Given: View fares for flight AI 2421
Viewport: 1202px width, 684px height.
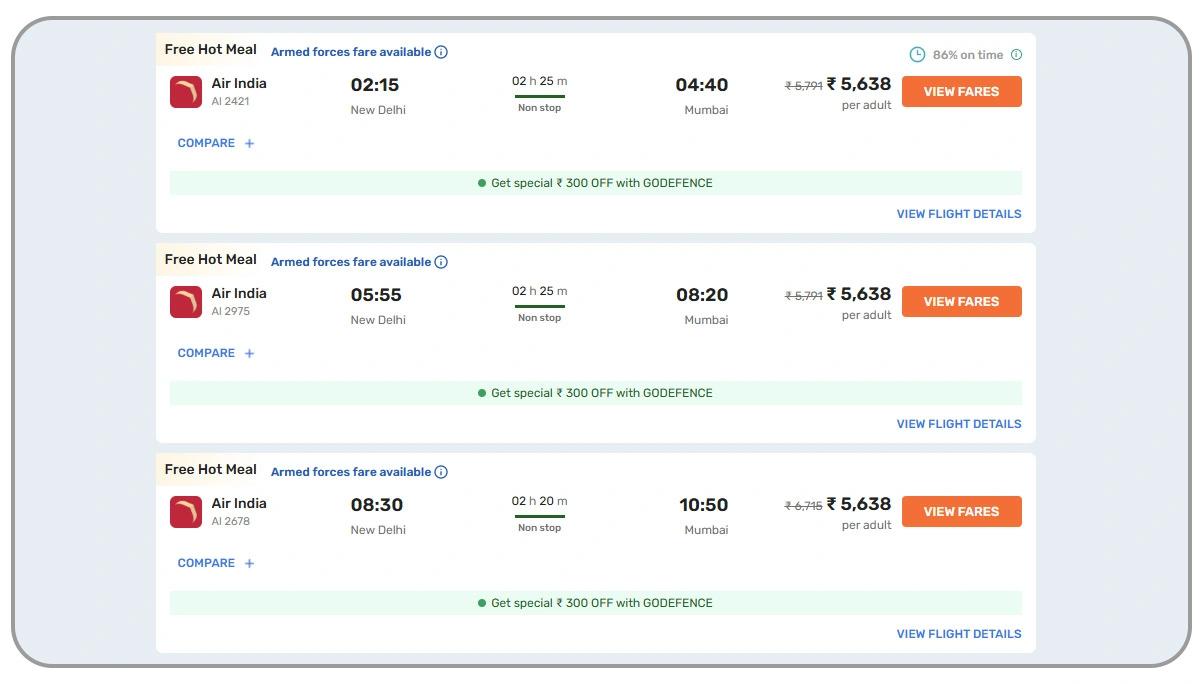Looking at the screenshot, I should tap(961, 92).
